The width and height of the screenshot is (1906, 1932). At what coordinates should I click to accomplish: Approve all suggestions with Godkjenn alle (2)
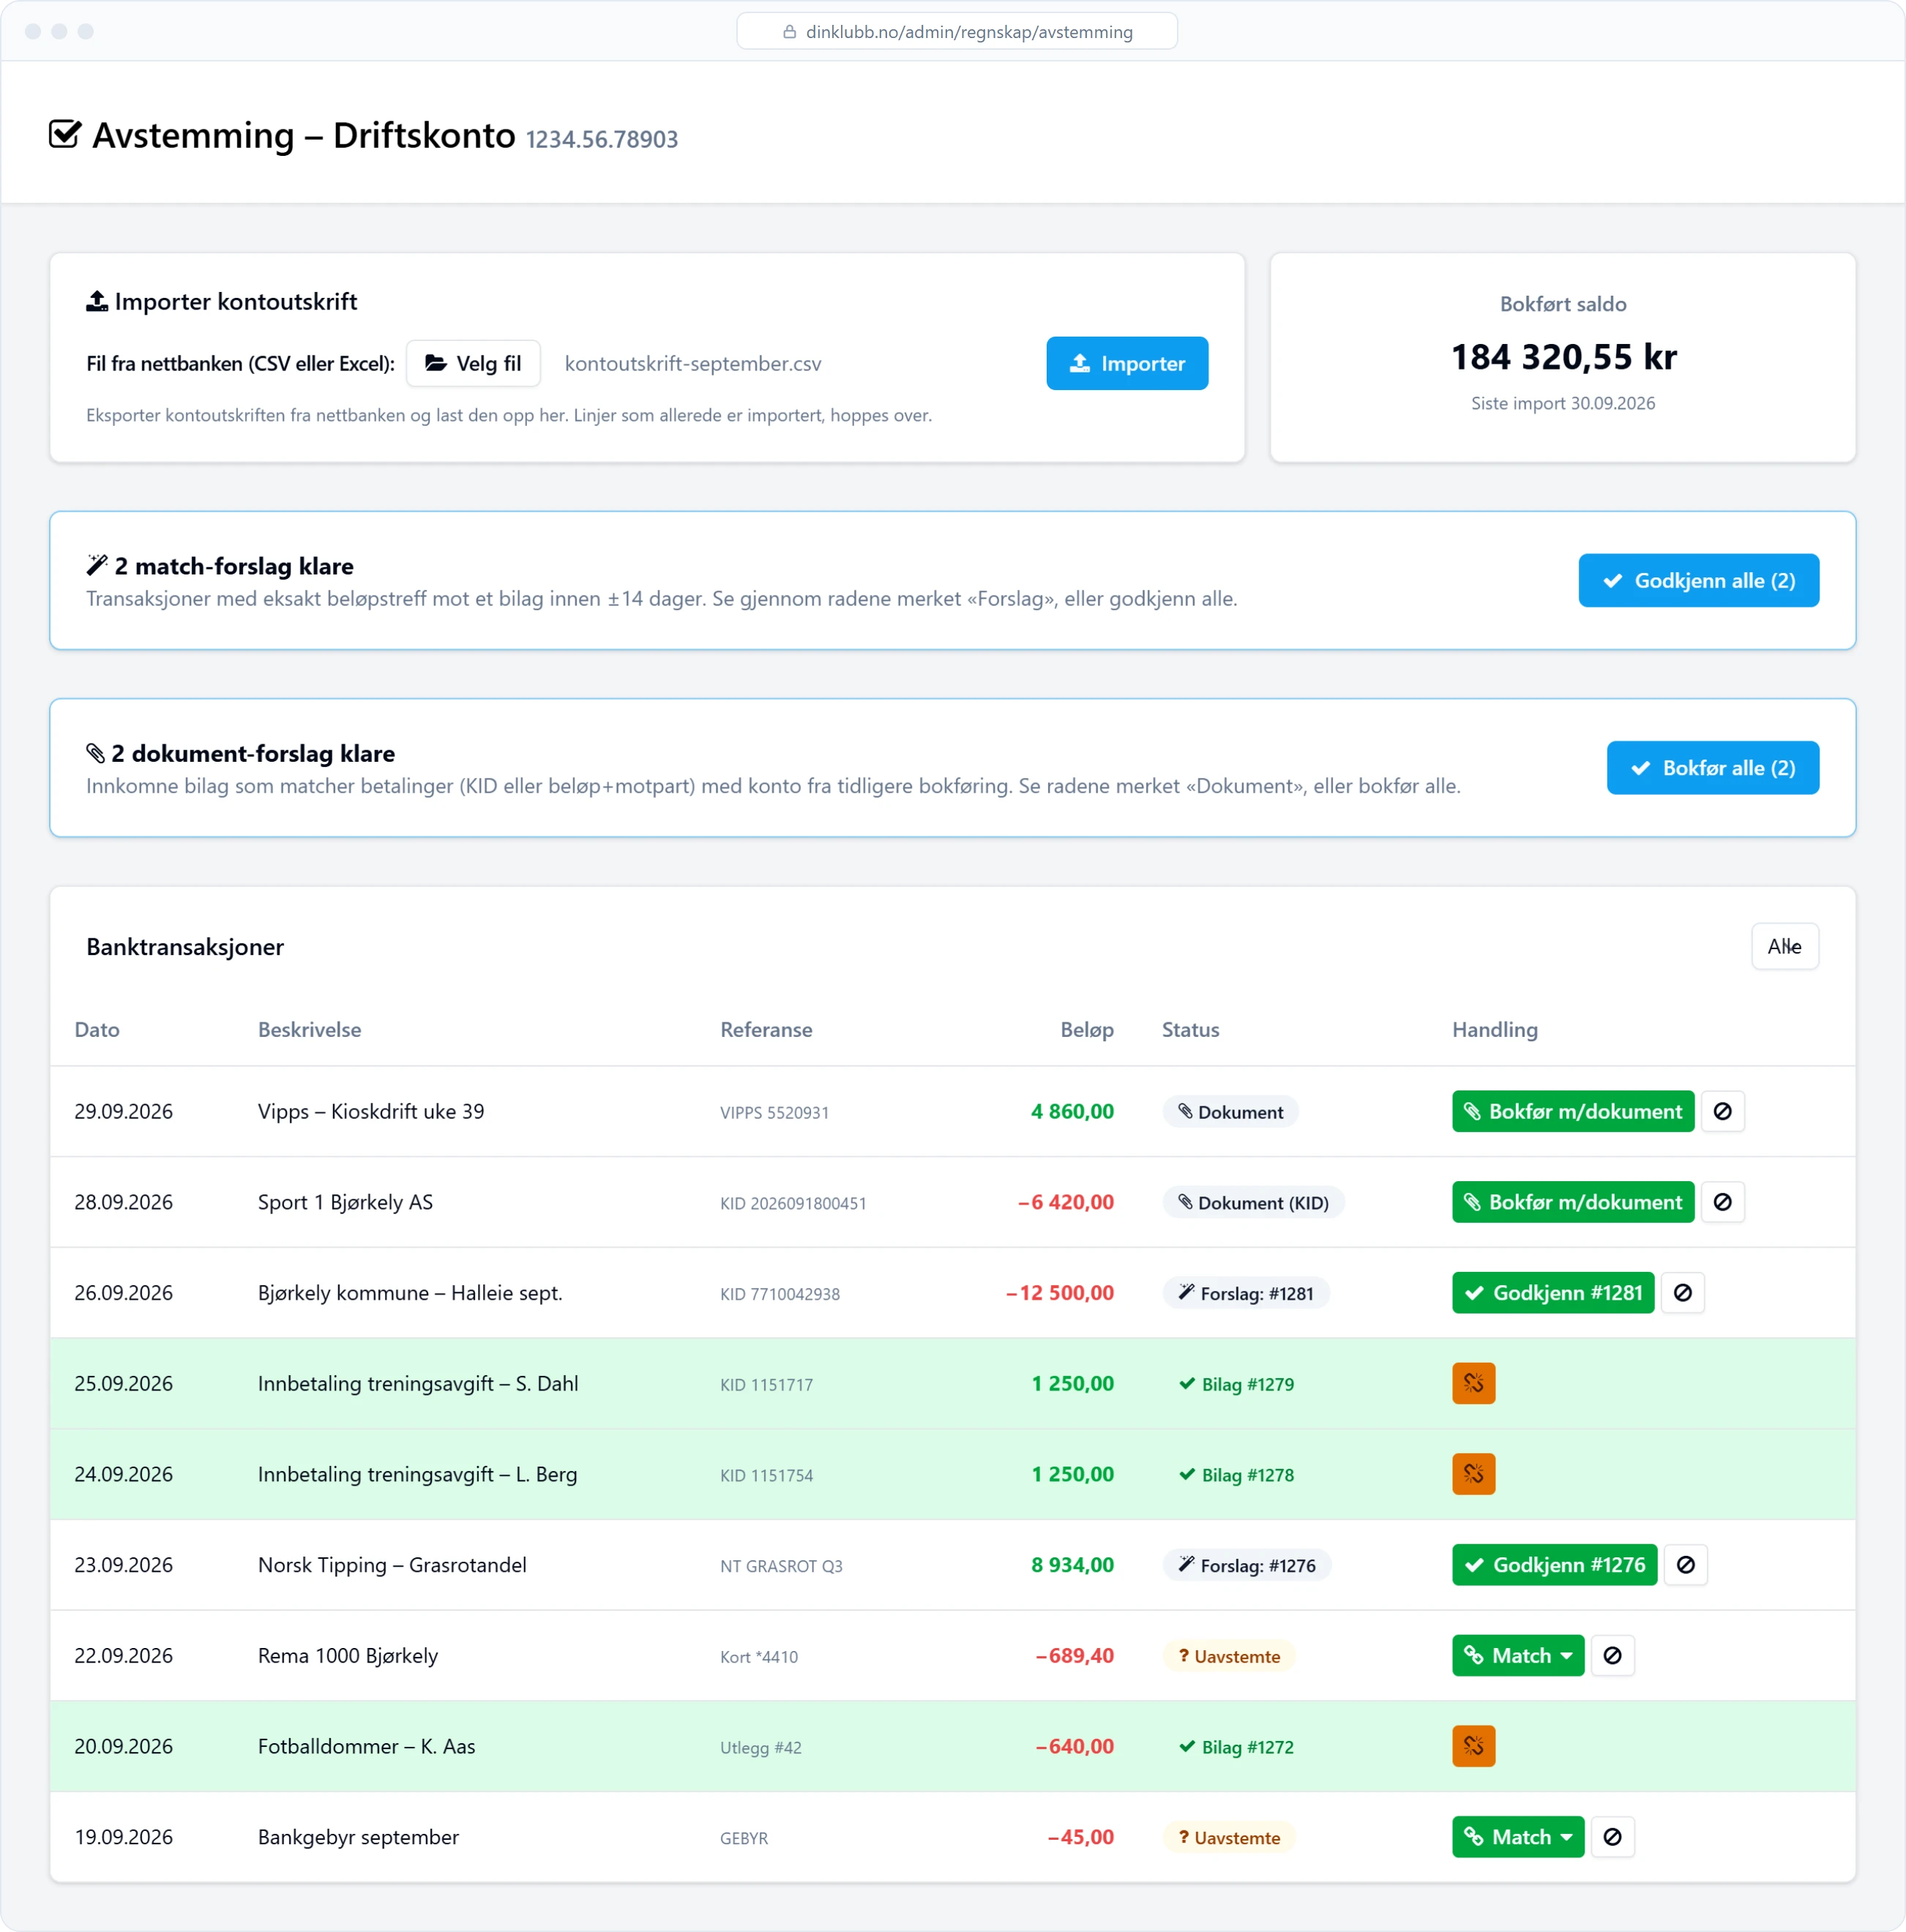pos(1698,580)
